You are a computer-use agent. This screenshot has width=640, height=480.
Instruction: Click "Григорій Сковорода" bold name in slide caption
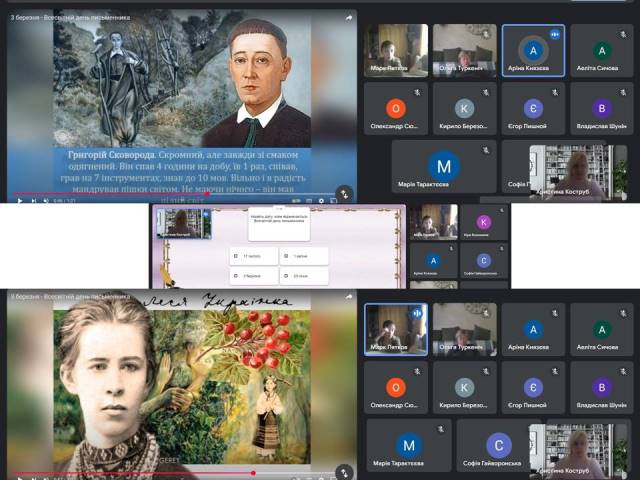[x=111, y=155]
